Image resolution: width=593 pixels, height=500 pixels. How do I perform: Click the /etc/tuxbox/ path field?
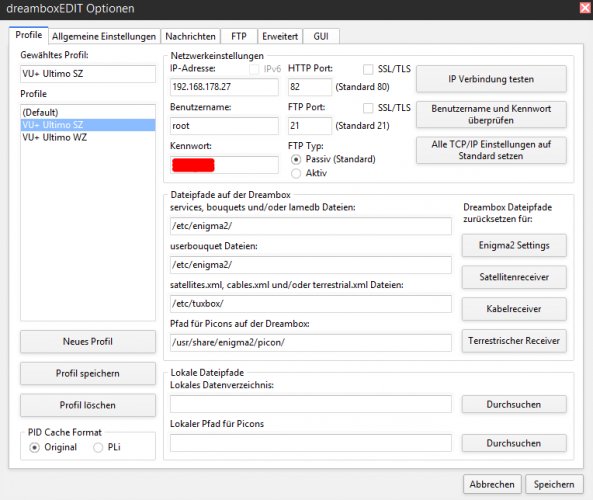310,304
